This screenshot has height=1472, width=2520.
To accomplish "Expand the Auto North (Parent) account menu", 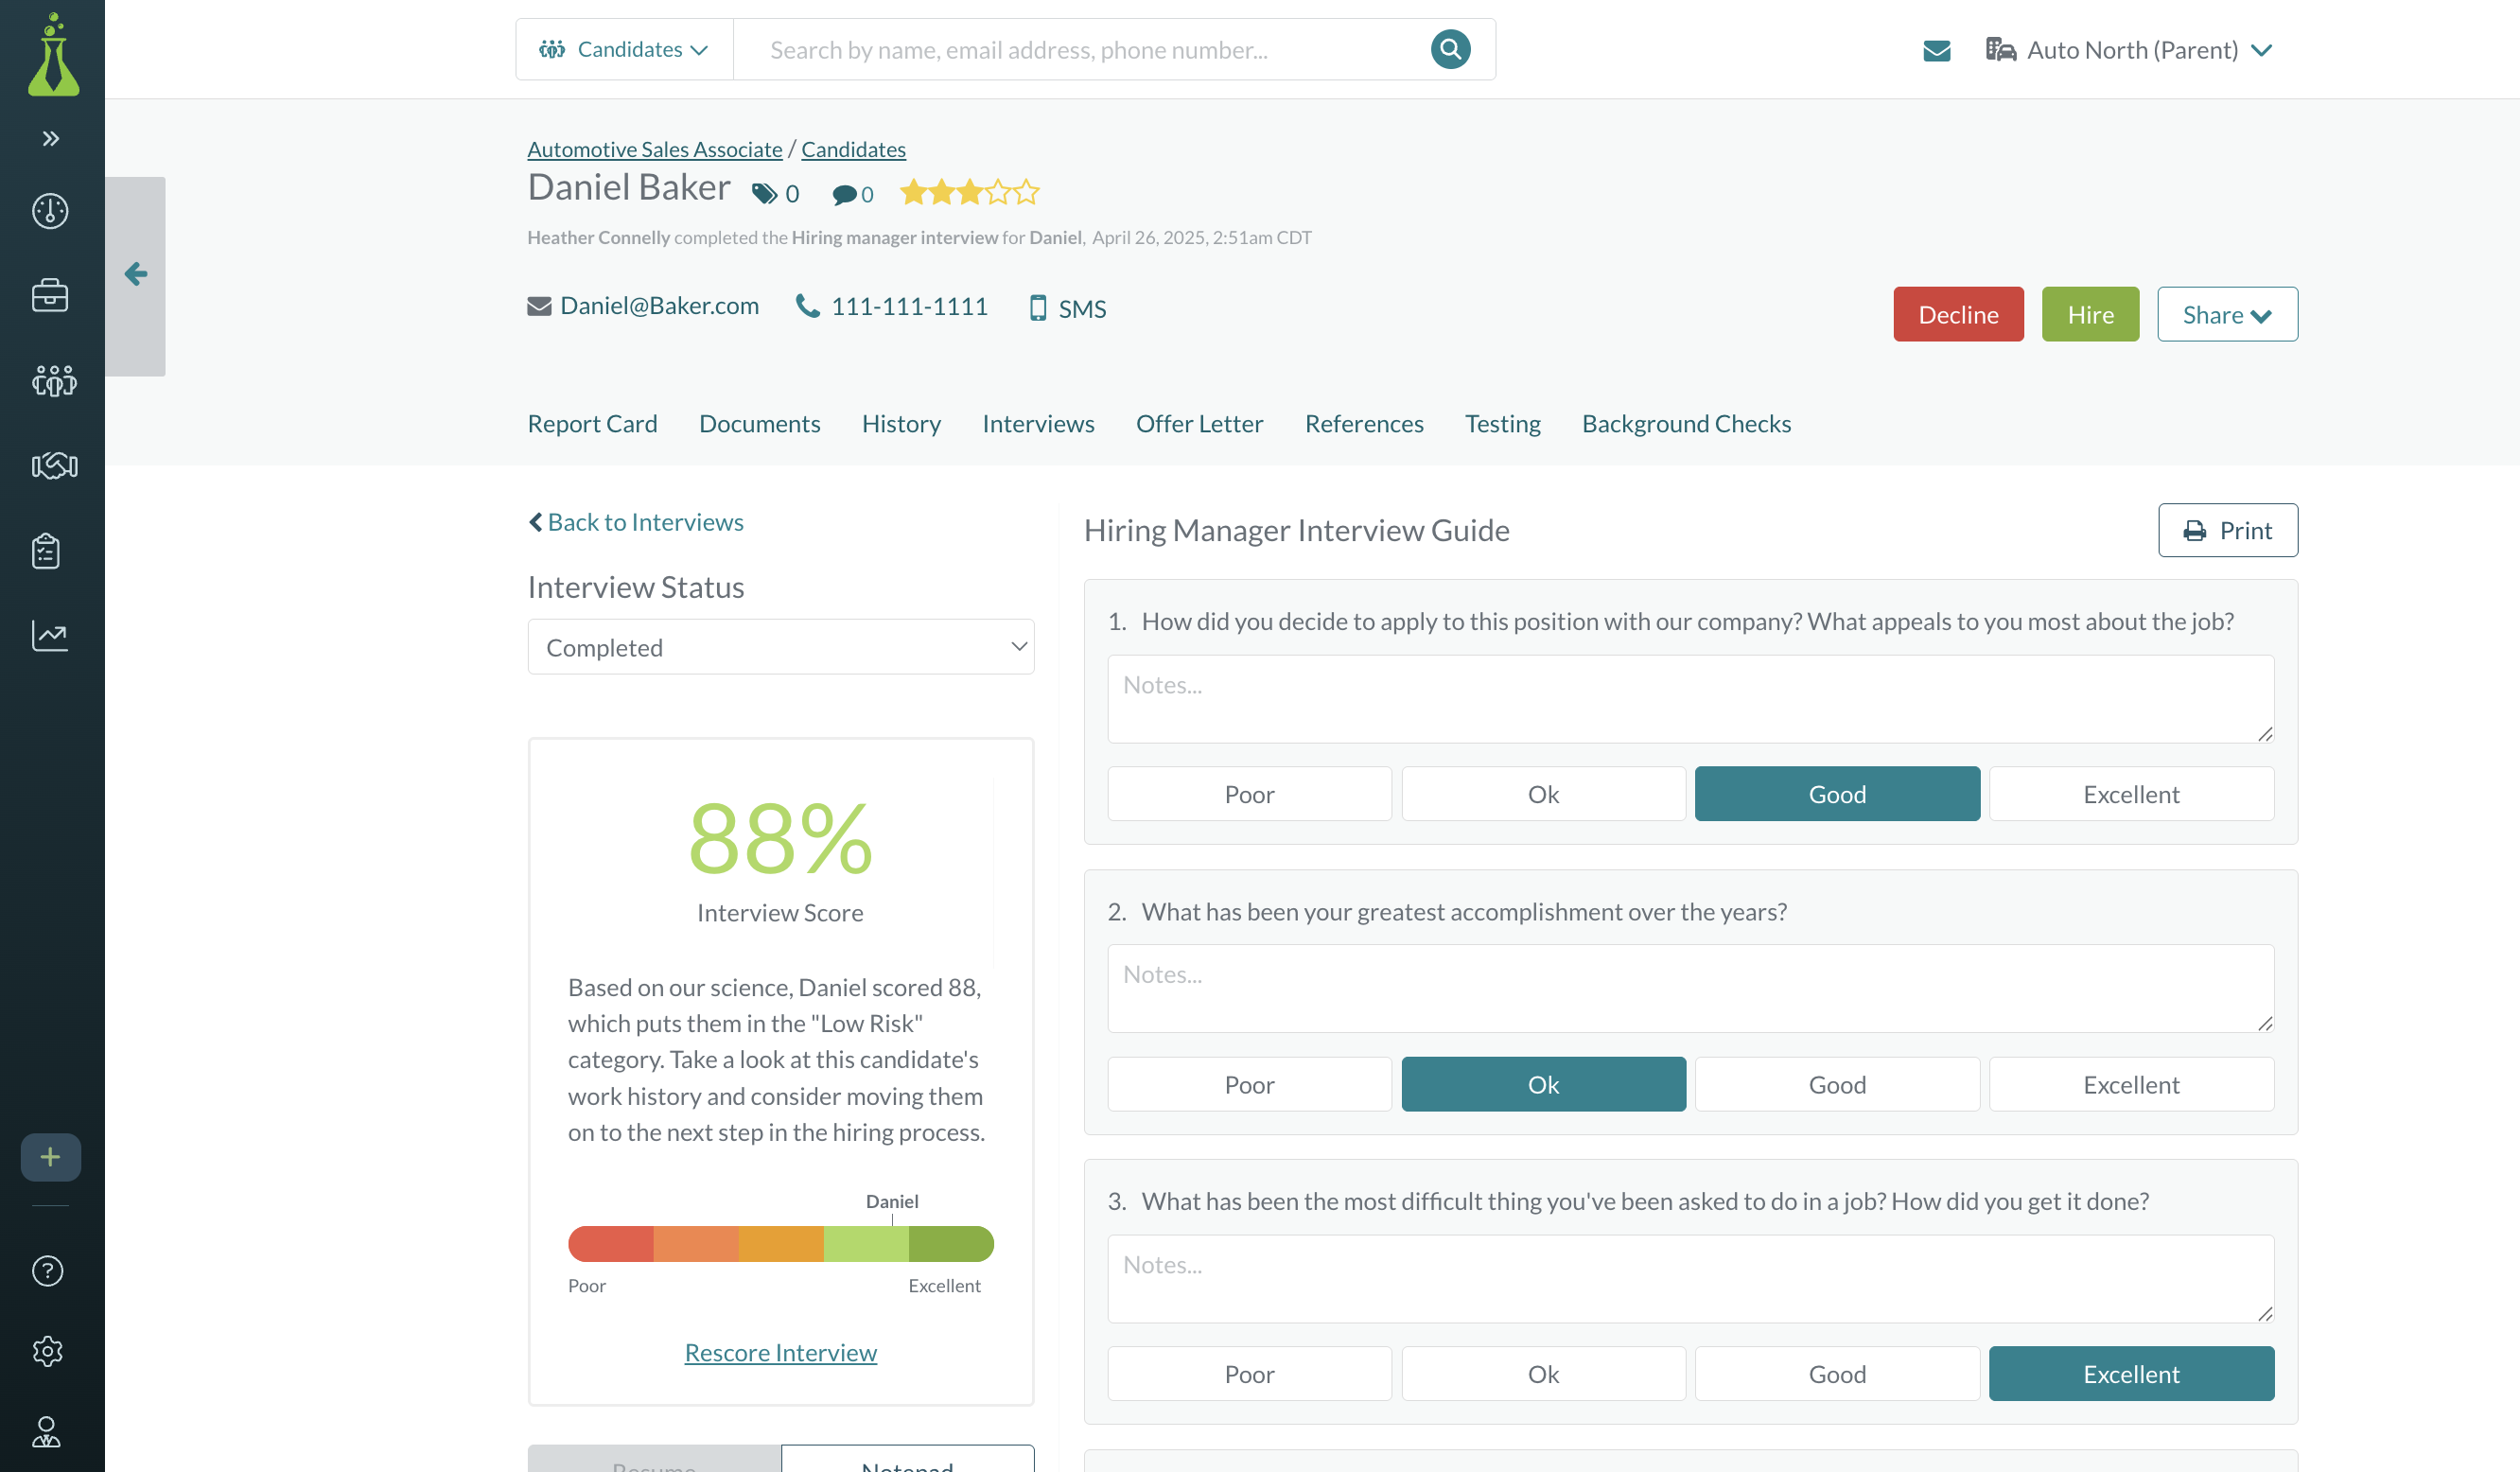I will (x=2130, y=50).
